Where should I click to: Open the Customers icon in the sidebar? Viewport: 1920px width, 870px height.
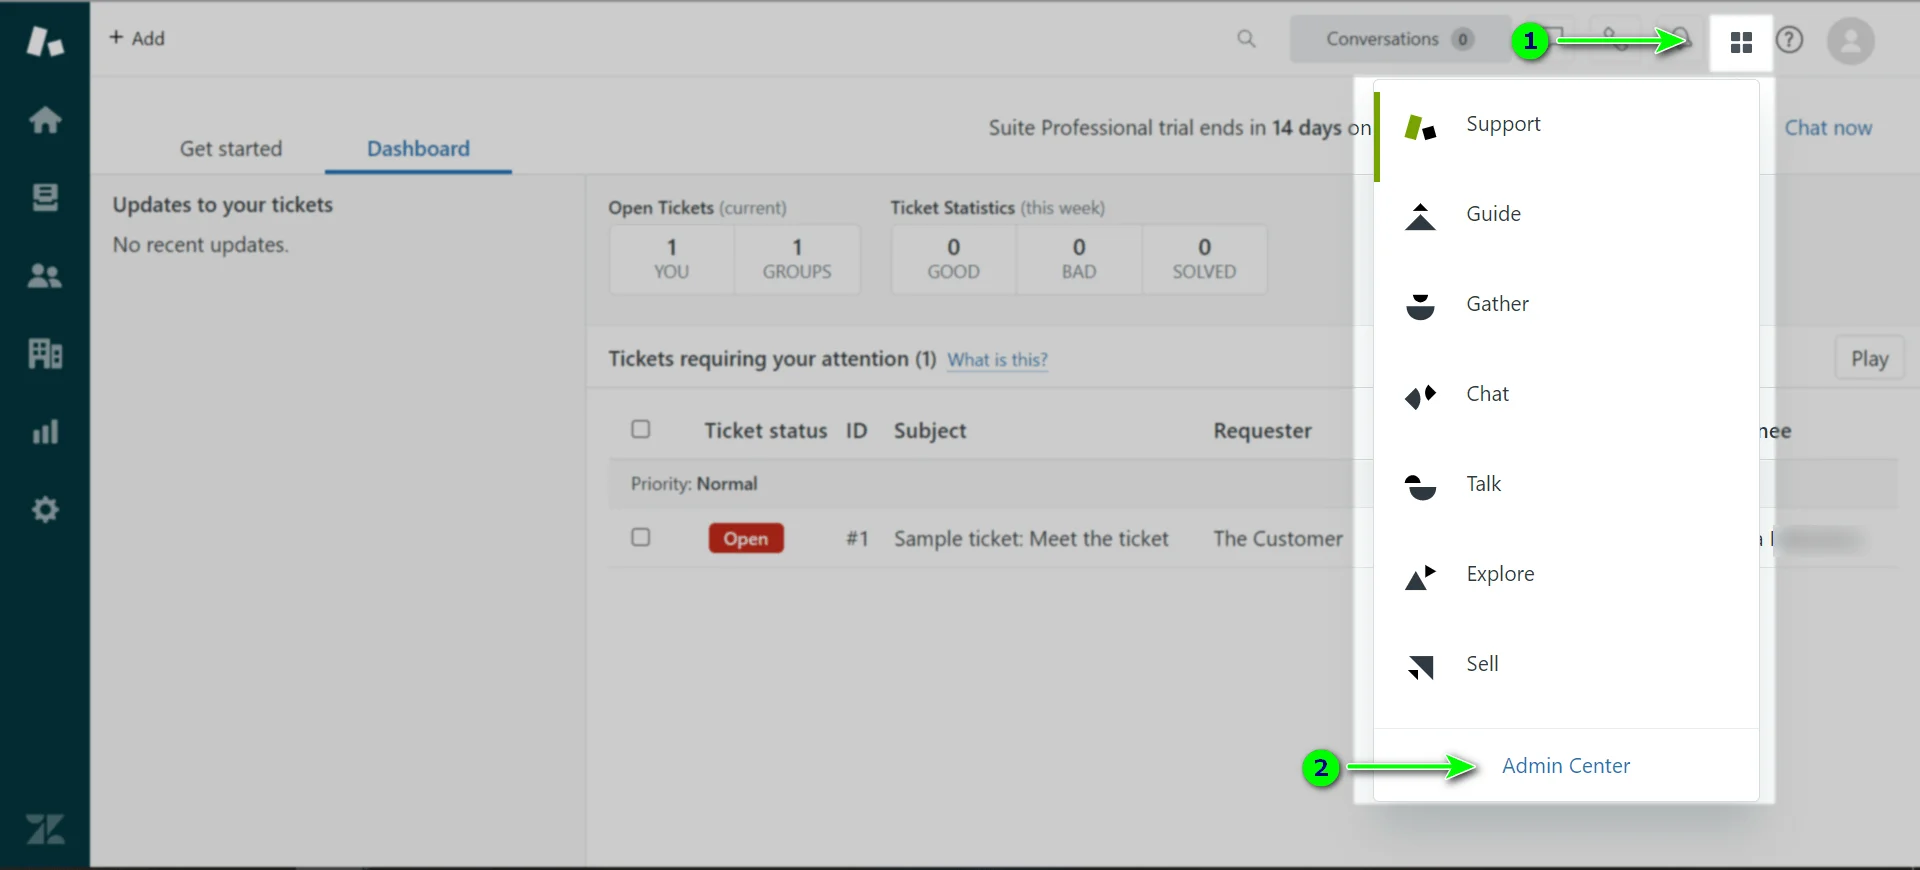pyautogui.click(x=45, y=276)
